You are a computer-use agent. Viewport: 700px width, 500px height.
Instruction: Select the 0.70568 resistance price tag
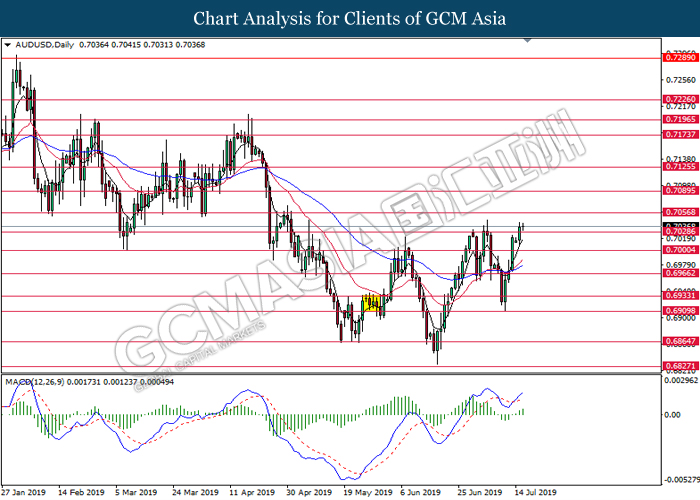pos(679,213)
